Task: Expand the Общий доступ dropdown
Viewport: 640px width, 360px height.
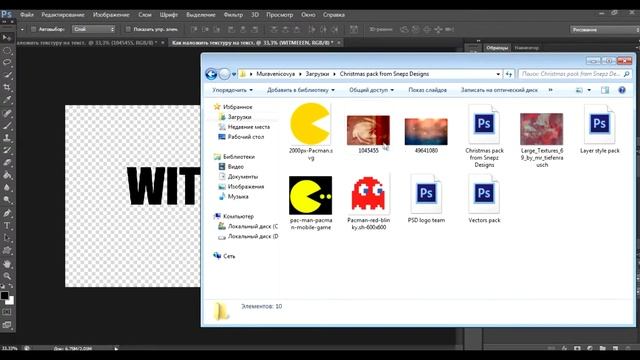Action: point(371,90)
